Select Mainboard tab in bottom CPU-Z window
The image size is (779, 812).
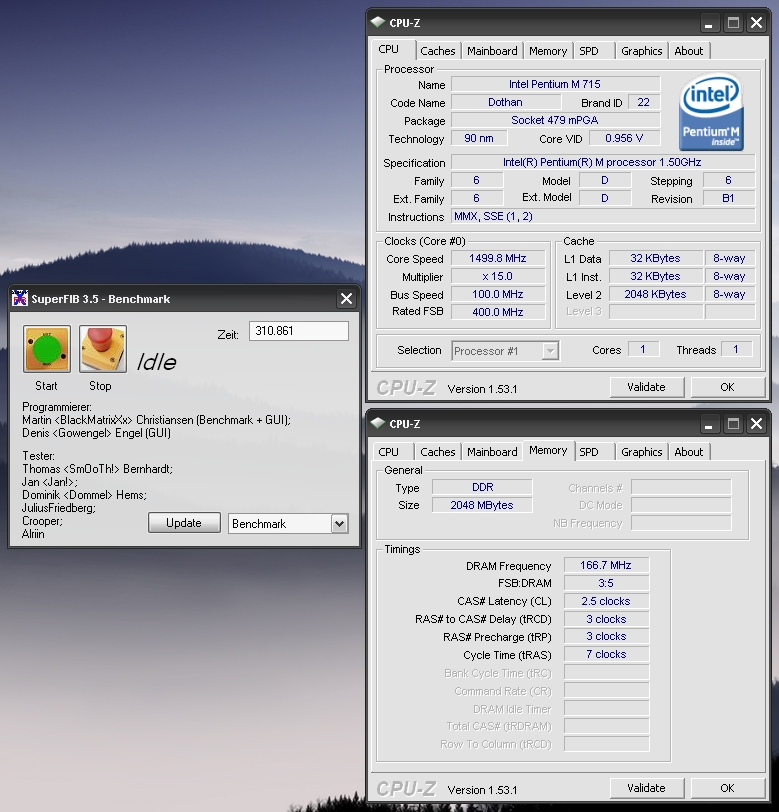pos(492,452)
